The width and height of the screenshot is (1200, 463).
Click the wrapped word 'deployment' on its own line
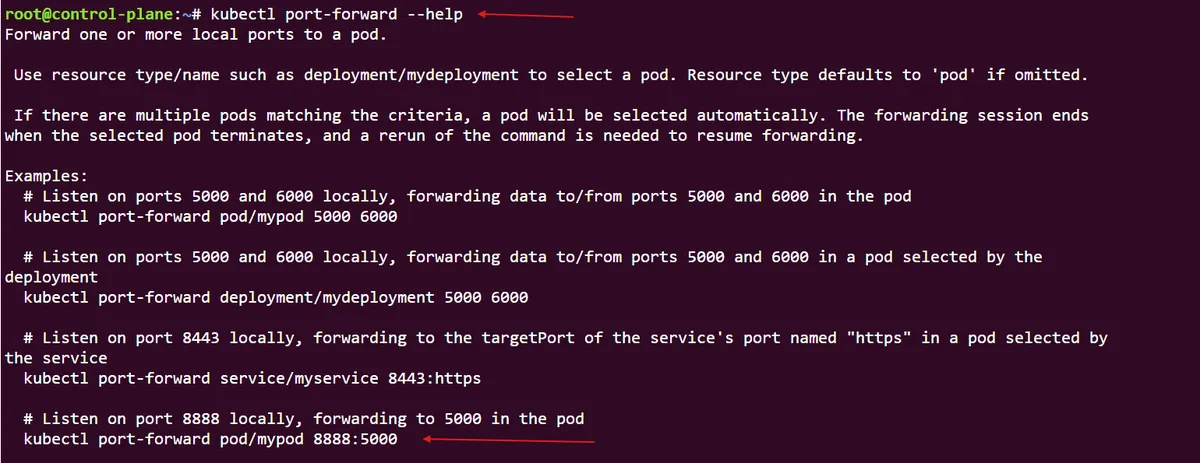pos(51,277)
